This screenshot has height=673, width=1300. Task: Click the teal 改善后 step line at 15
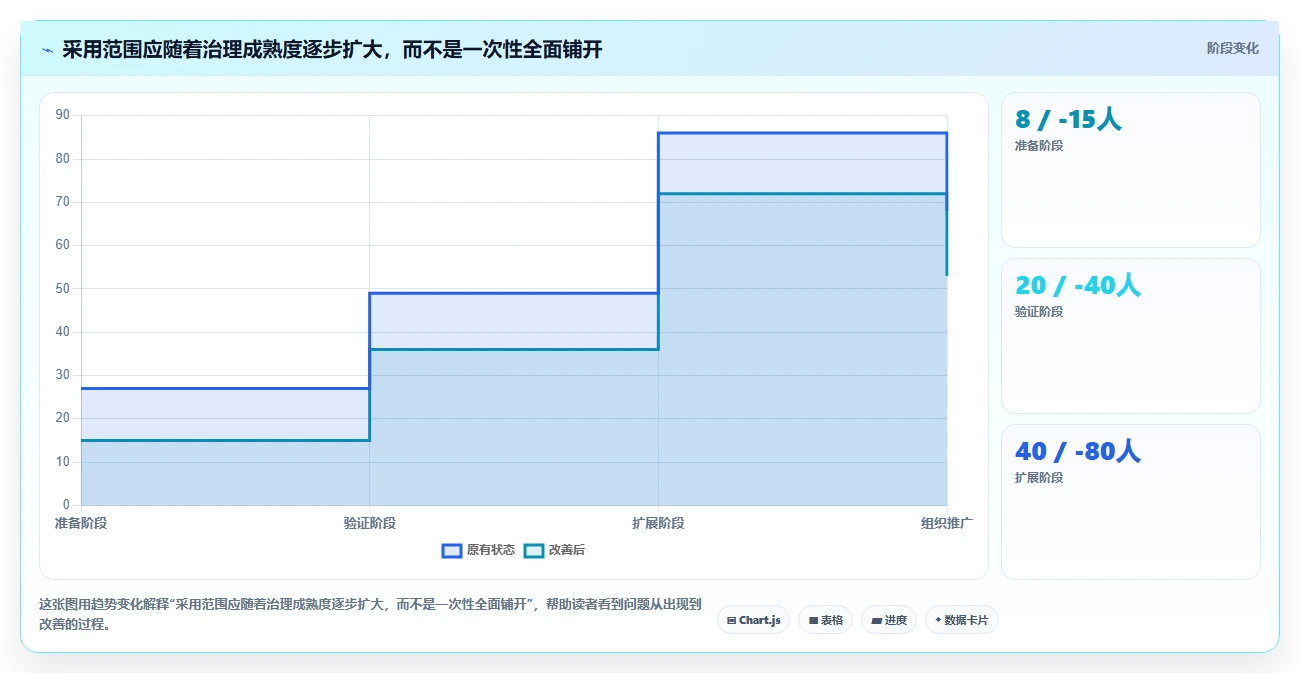[225, 440]
